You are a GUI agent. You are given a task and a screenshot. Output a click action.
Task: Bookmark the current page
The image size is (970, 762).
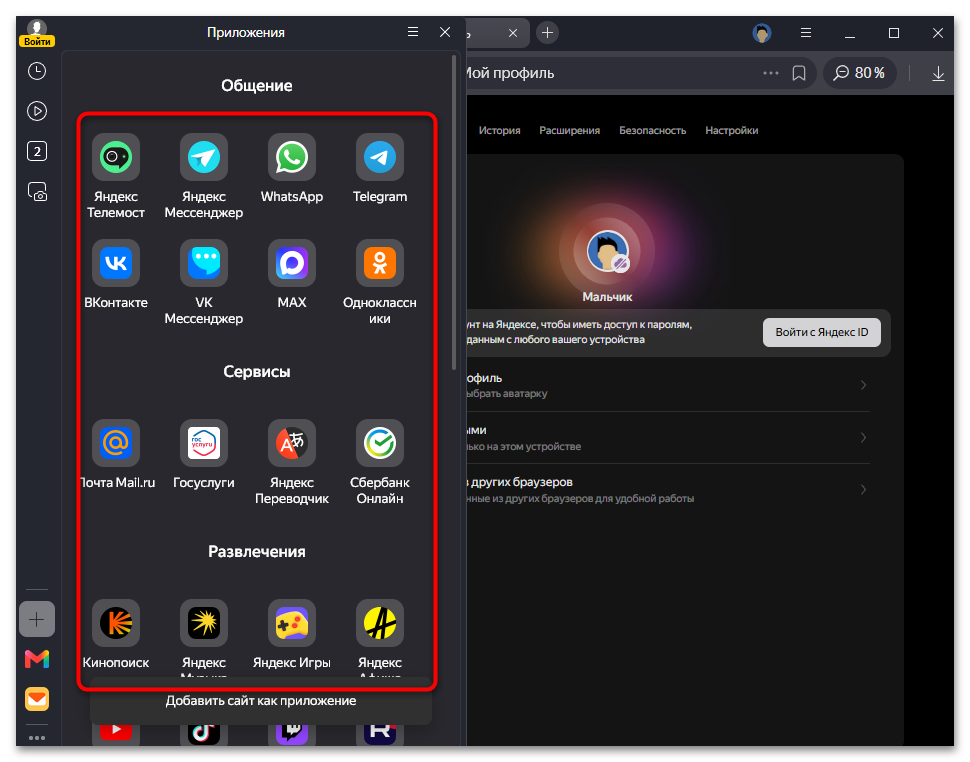click(x=799, y=74)
